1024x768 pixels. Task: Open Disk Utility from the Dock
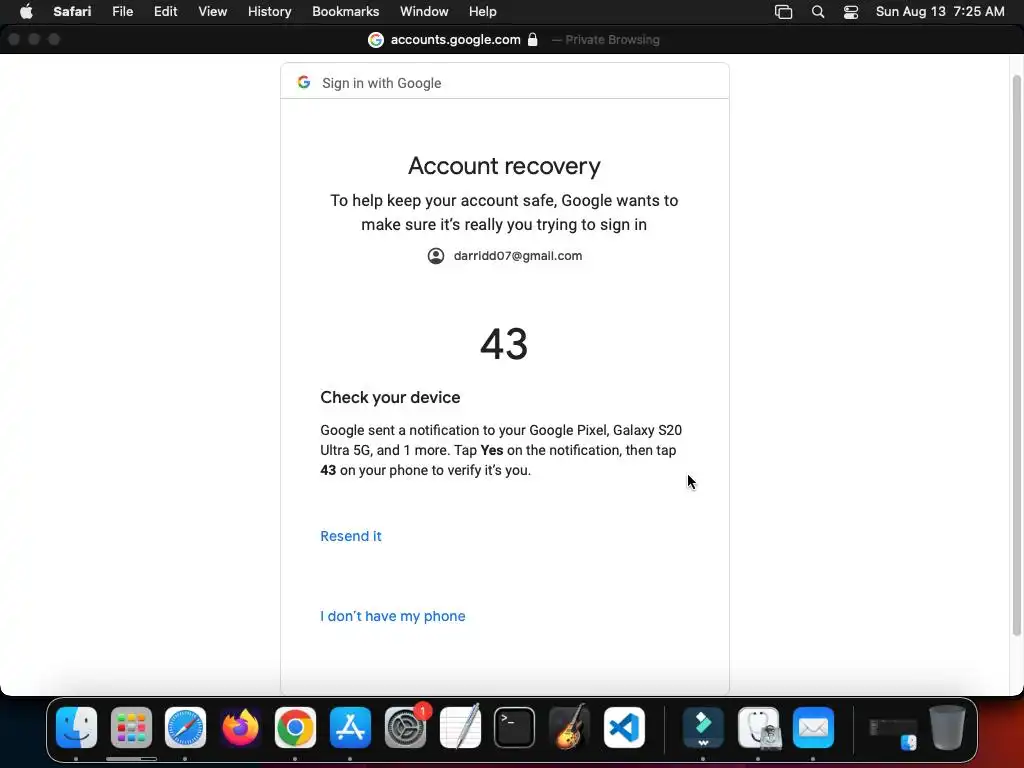tap(758, 728)
